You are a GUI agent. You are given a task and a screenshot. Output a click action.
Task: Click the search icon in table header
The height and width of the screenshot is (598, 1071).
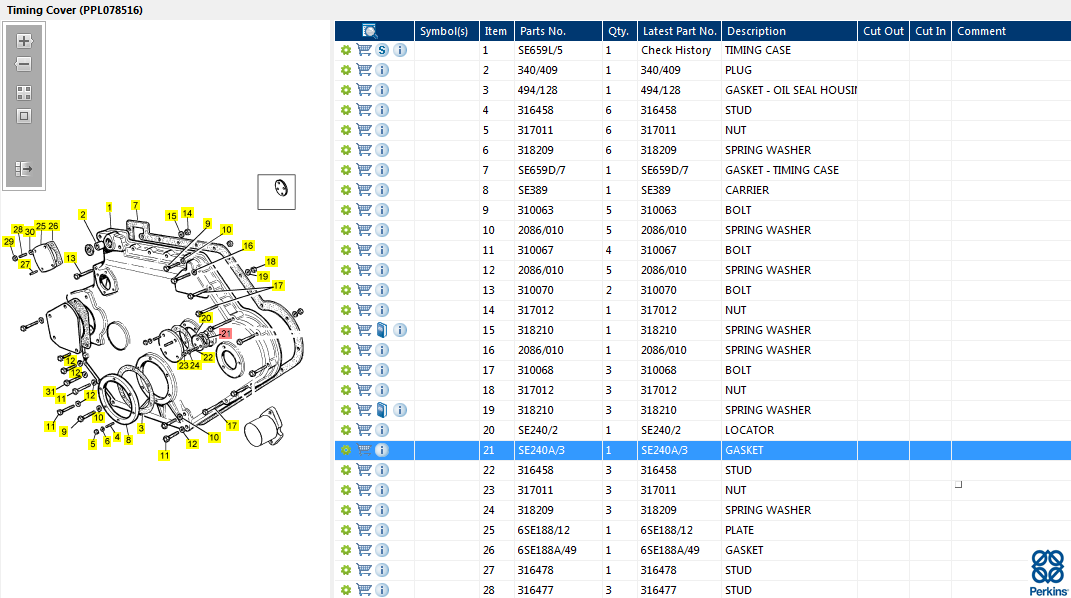point(369,31)
